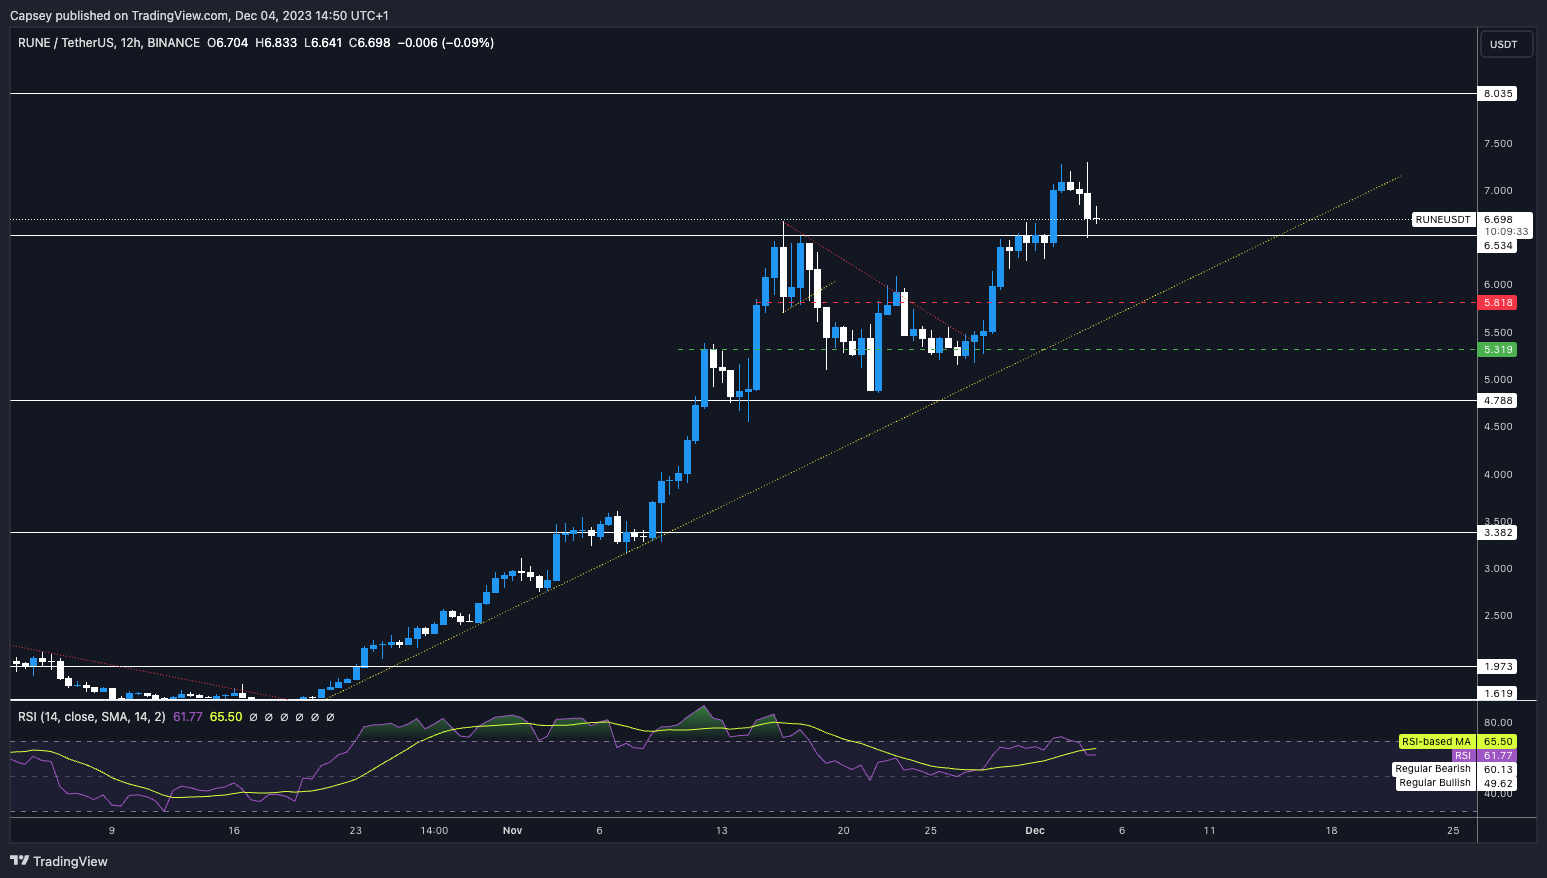Click the purple RSI value 61.77 in legend
1547x878 pixels.
tap(188, 717)
